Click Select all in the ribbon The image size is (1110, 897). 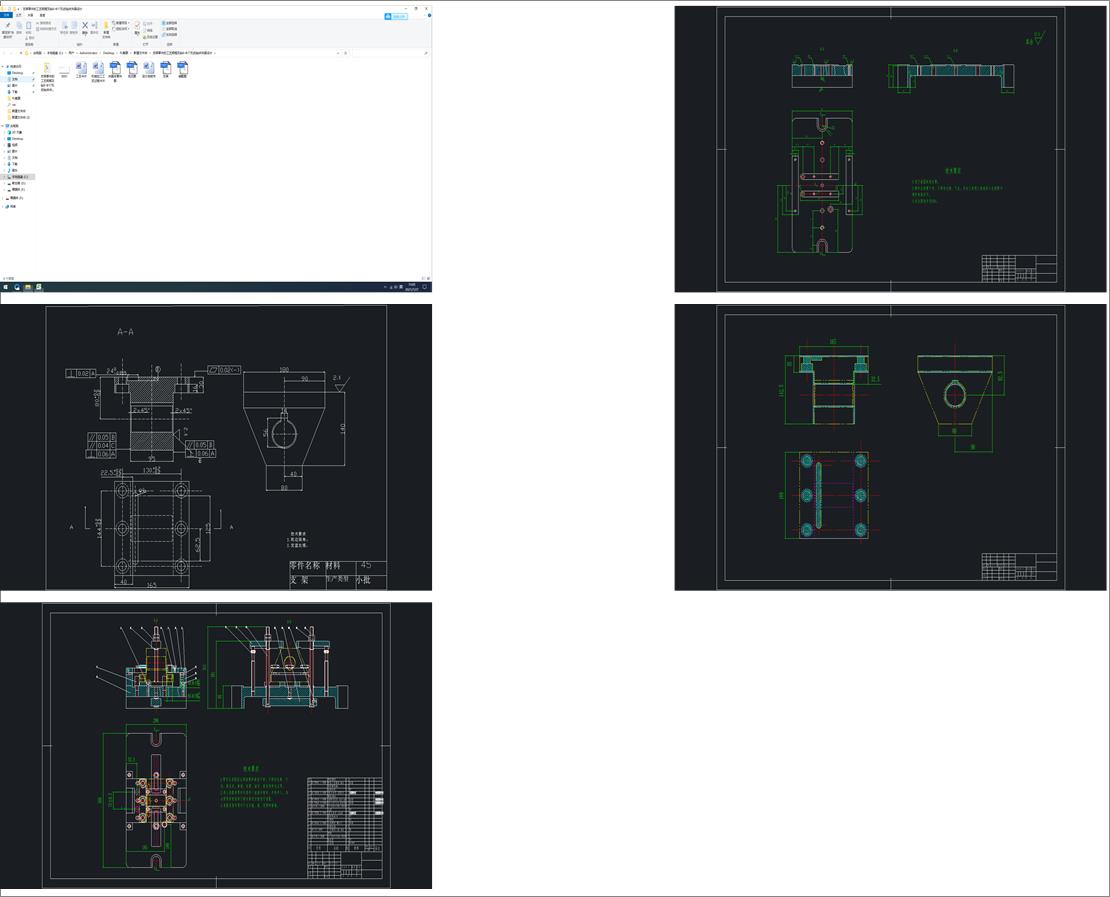click(169, 23)
